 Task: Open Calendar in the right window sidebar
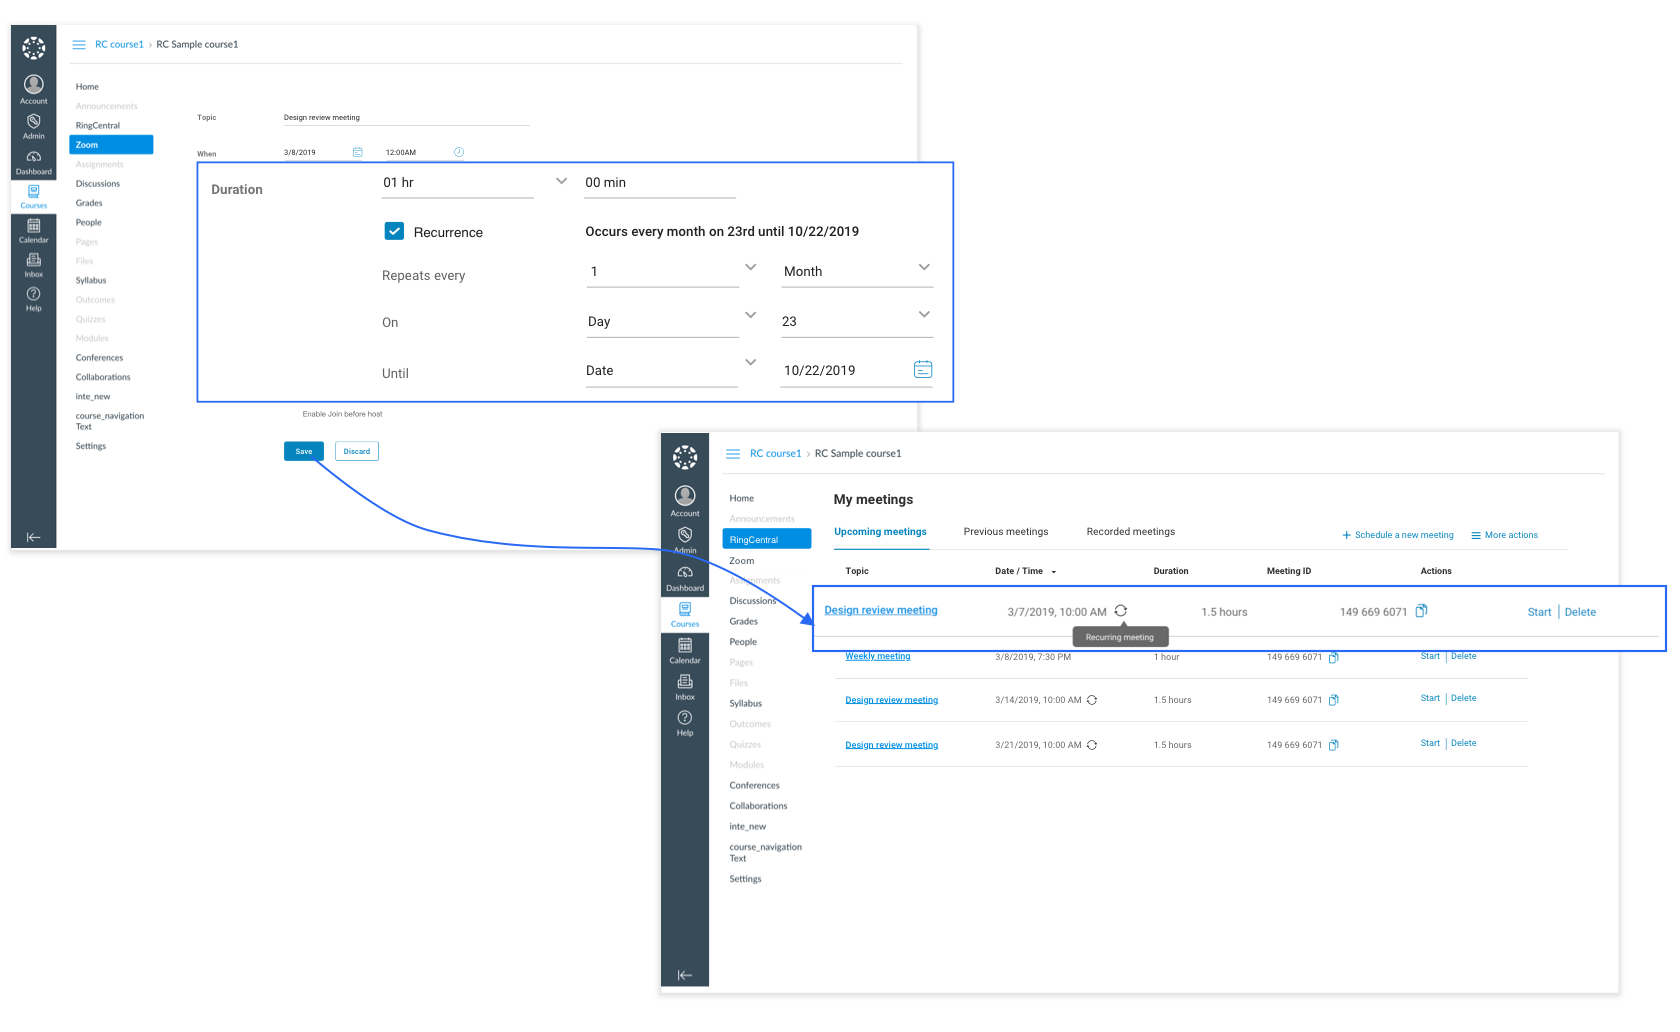tap(685, 650)
